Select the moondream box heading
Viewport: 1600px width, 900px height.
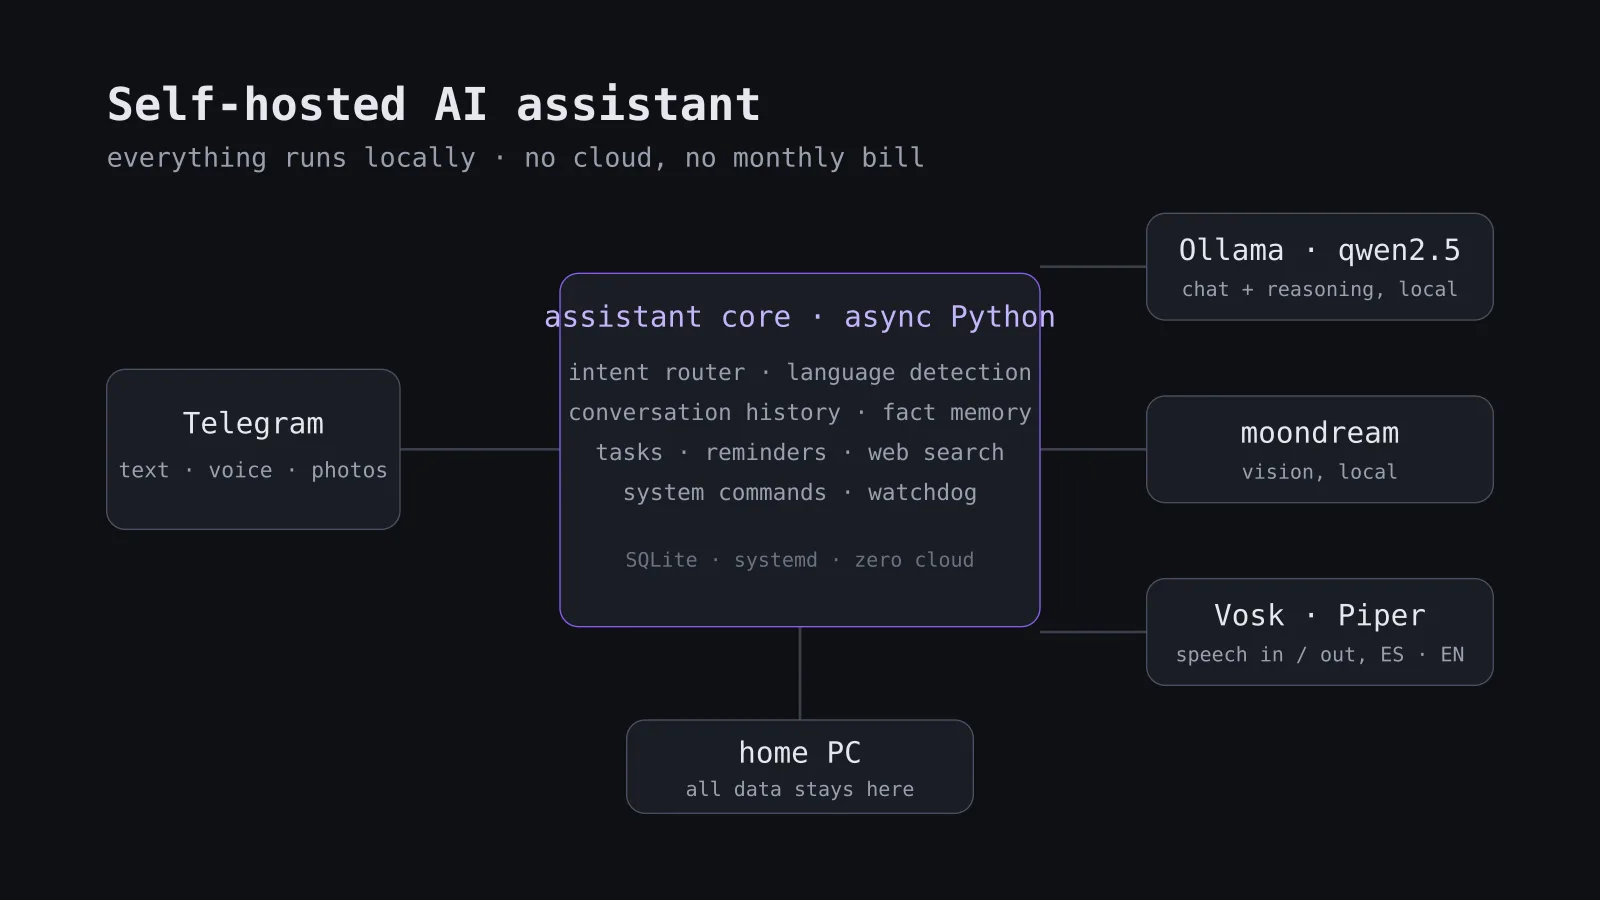[1320, 433]
